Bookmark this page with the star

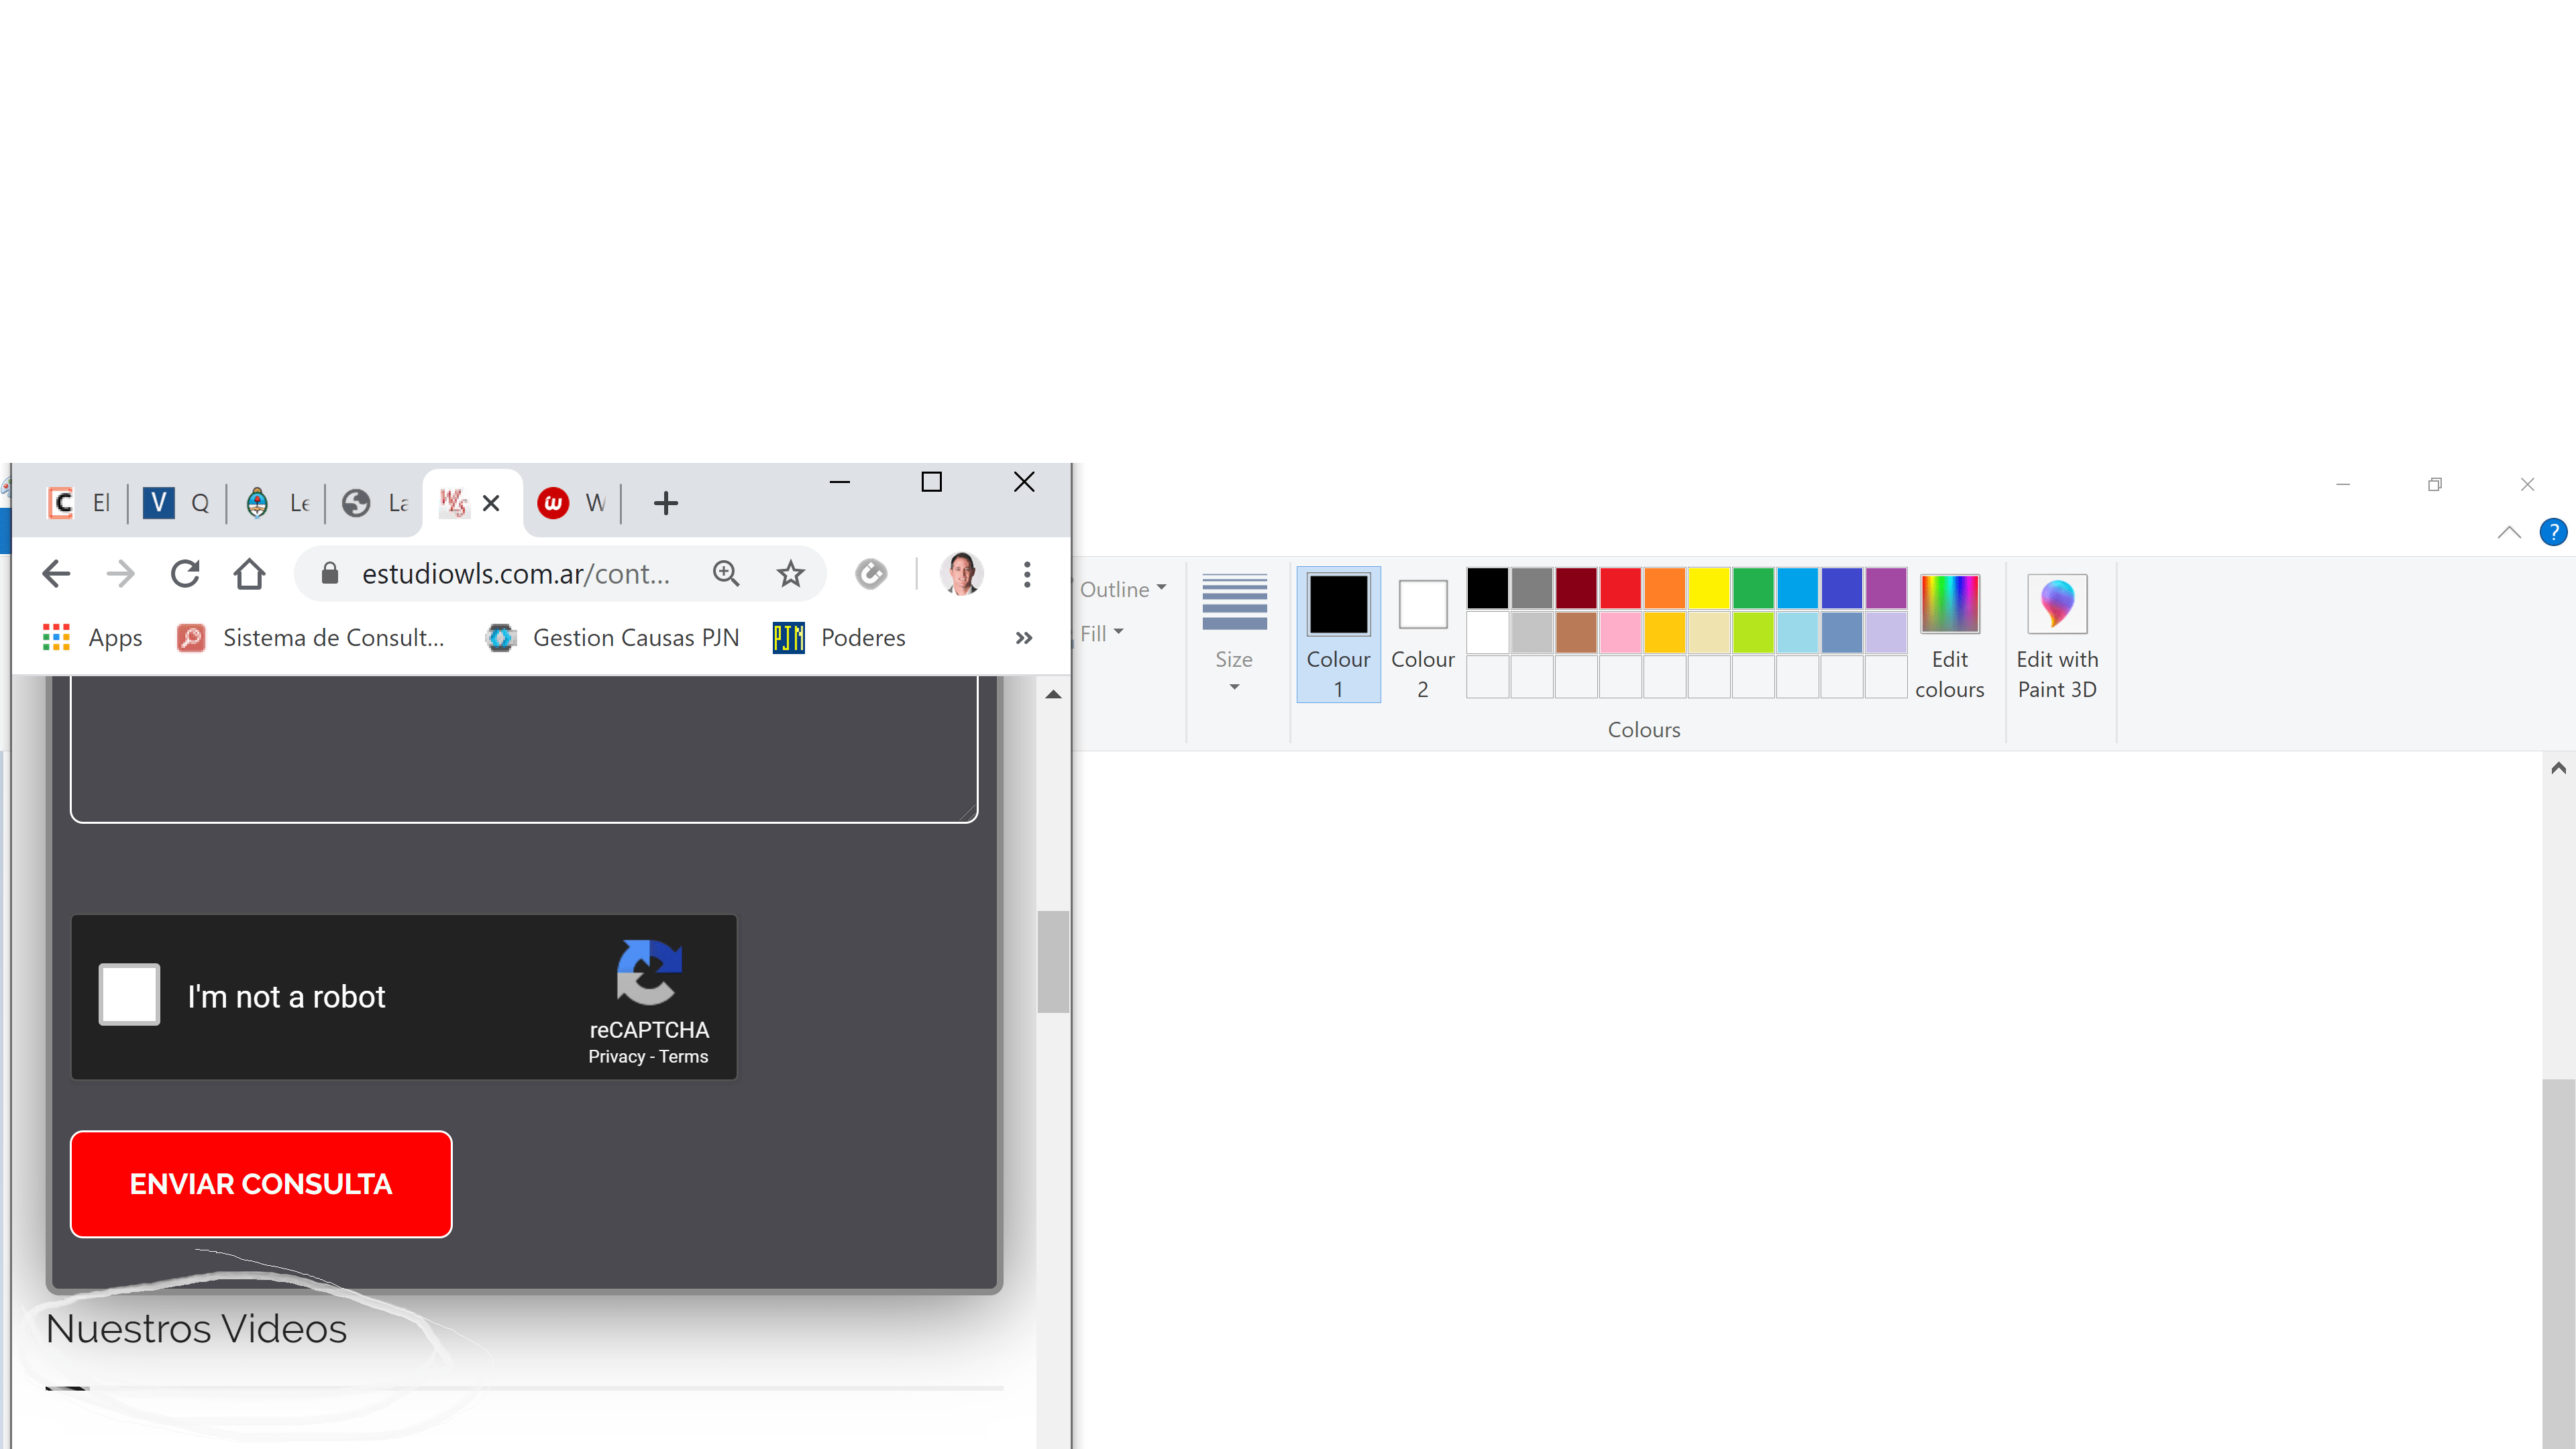click(790, 574)
